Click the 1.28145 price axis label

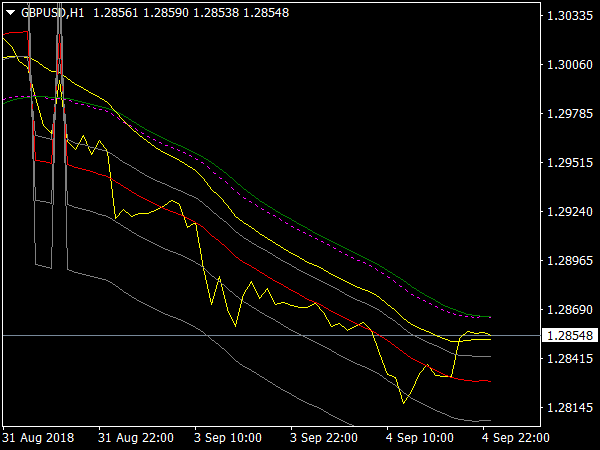(x=570, y=408)
